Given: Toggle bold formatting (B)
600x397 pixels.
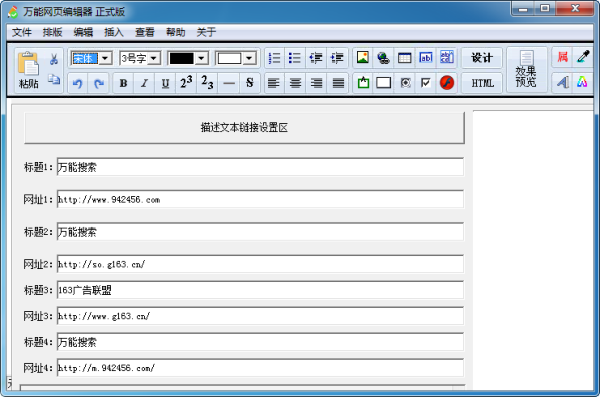Looking at the screenshot, I should [x=124, y=83].
